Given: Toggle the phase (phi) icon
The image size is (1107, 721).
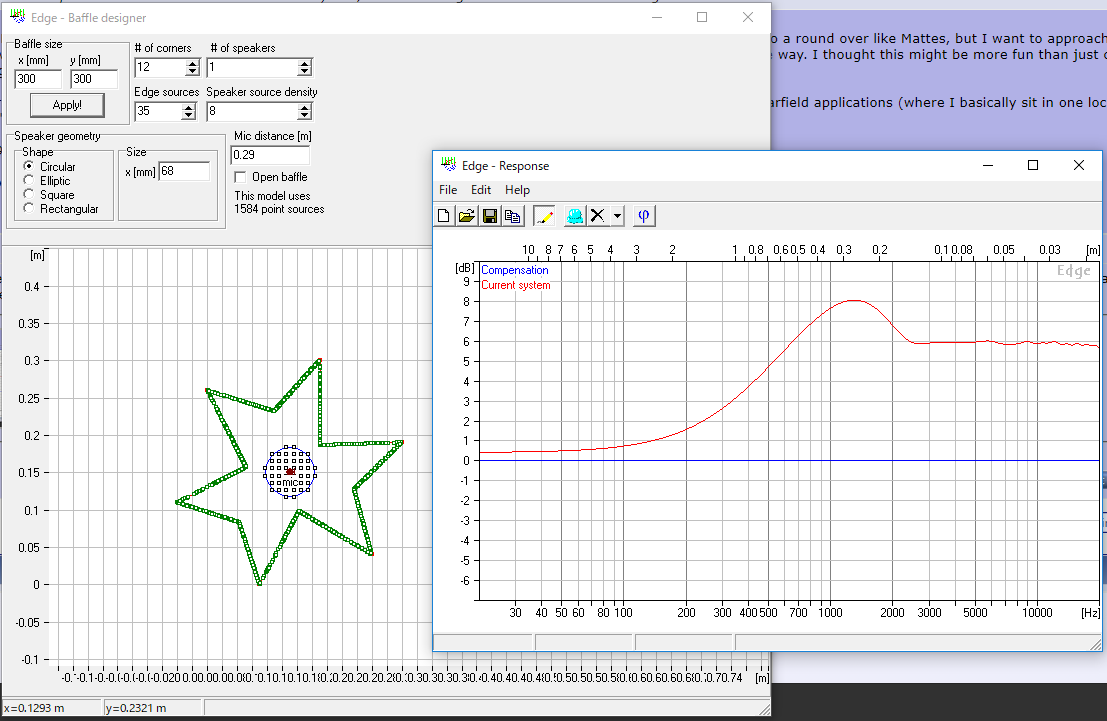Looking at the screenshot, I should (x=643, y=216).
